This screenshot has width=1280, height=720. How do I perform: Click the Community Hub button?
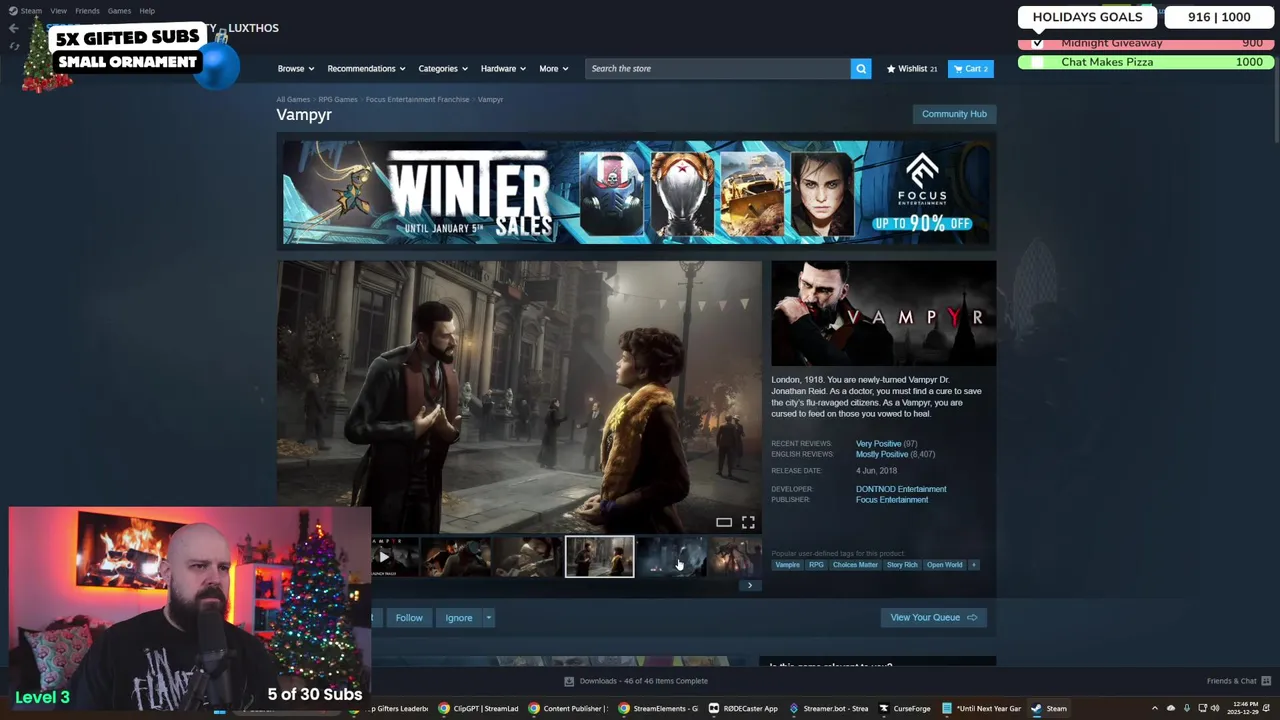pos(954,114)
